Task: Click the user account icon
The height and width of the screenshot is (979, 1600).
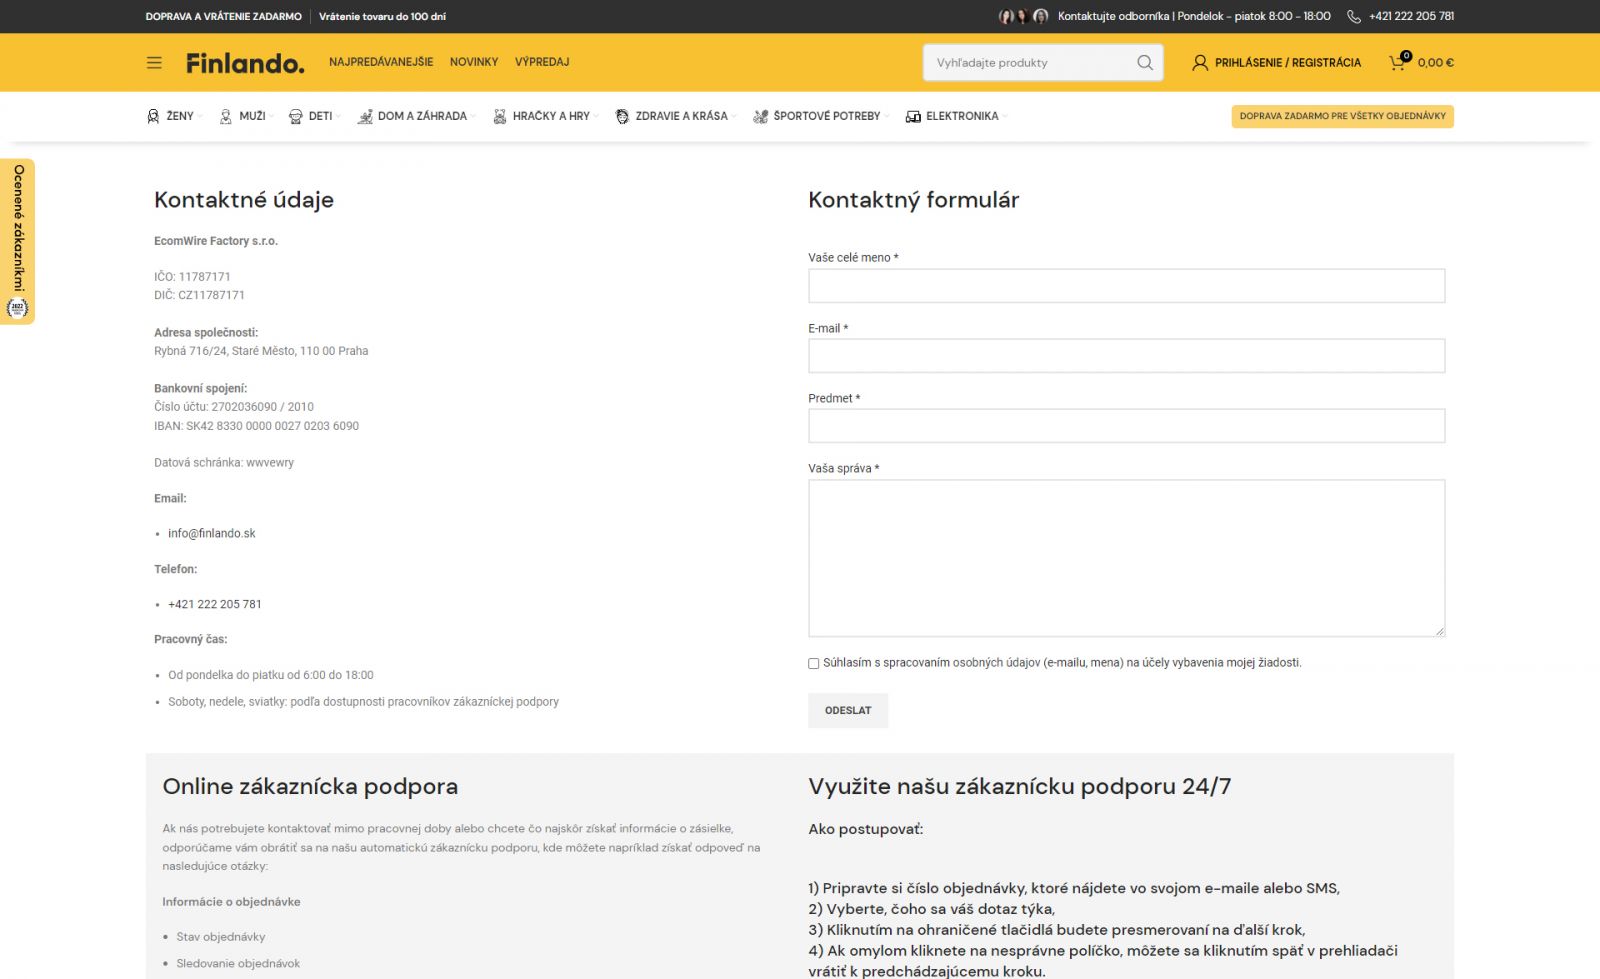Action: coord(1200,63)
